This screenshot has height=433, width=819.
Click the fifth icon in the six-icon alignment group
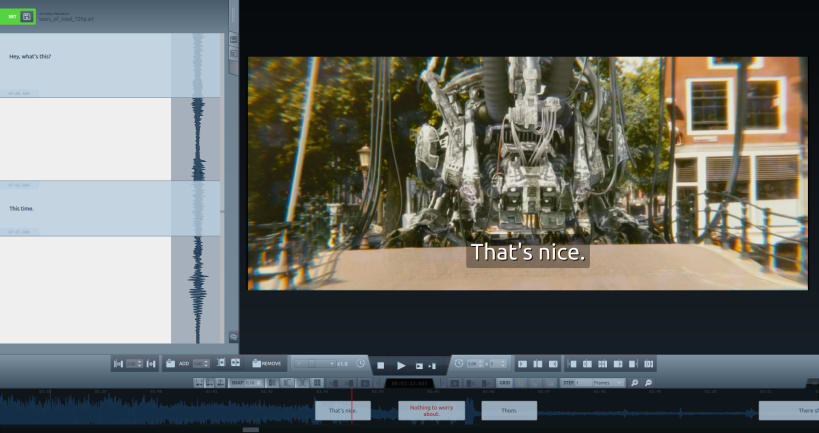click(633, 364)
